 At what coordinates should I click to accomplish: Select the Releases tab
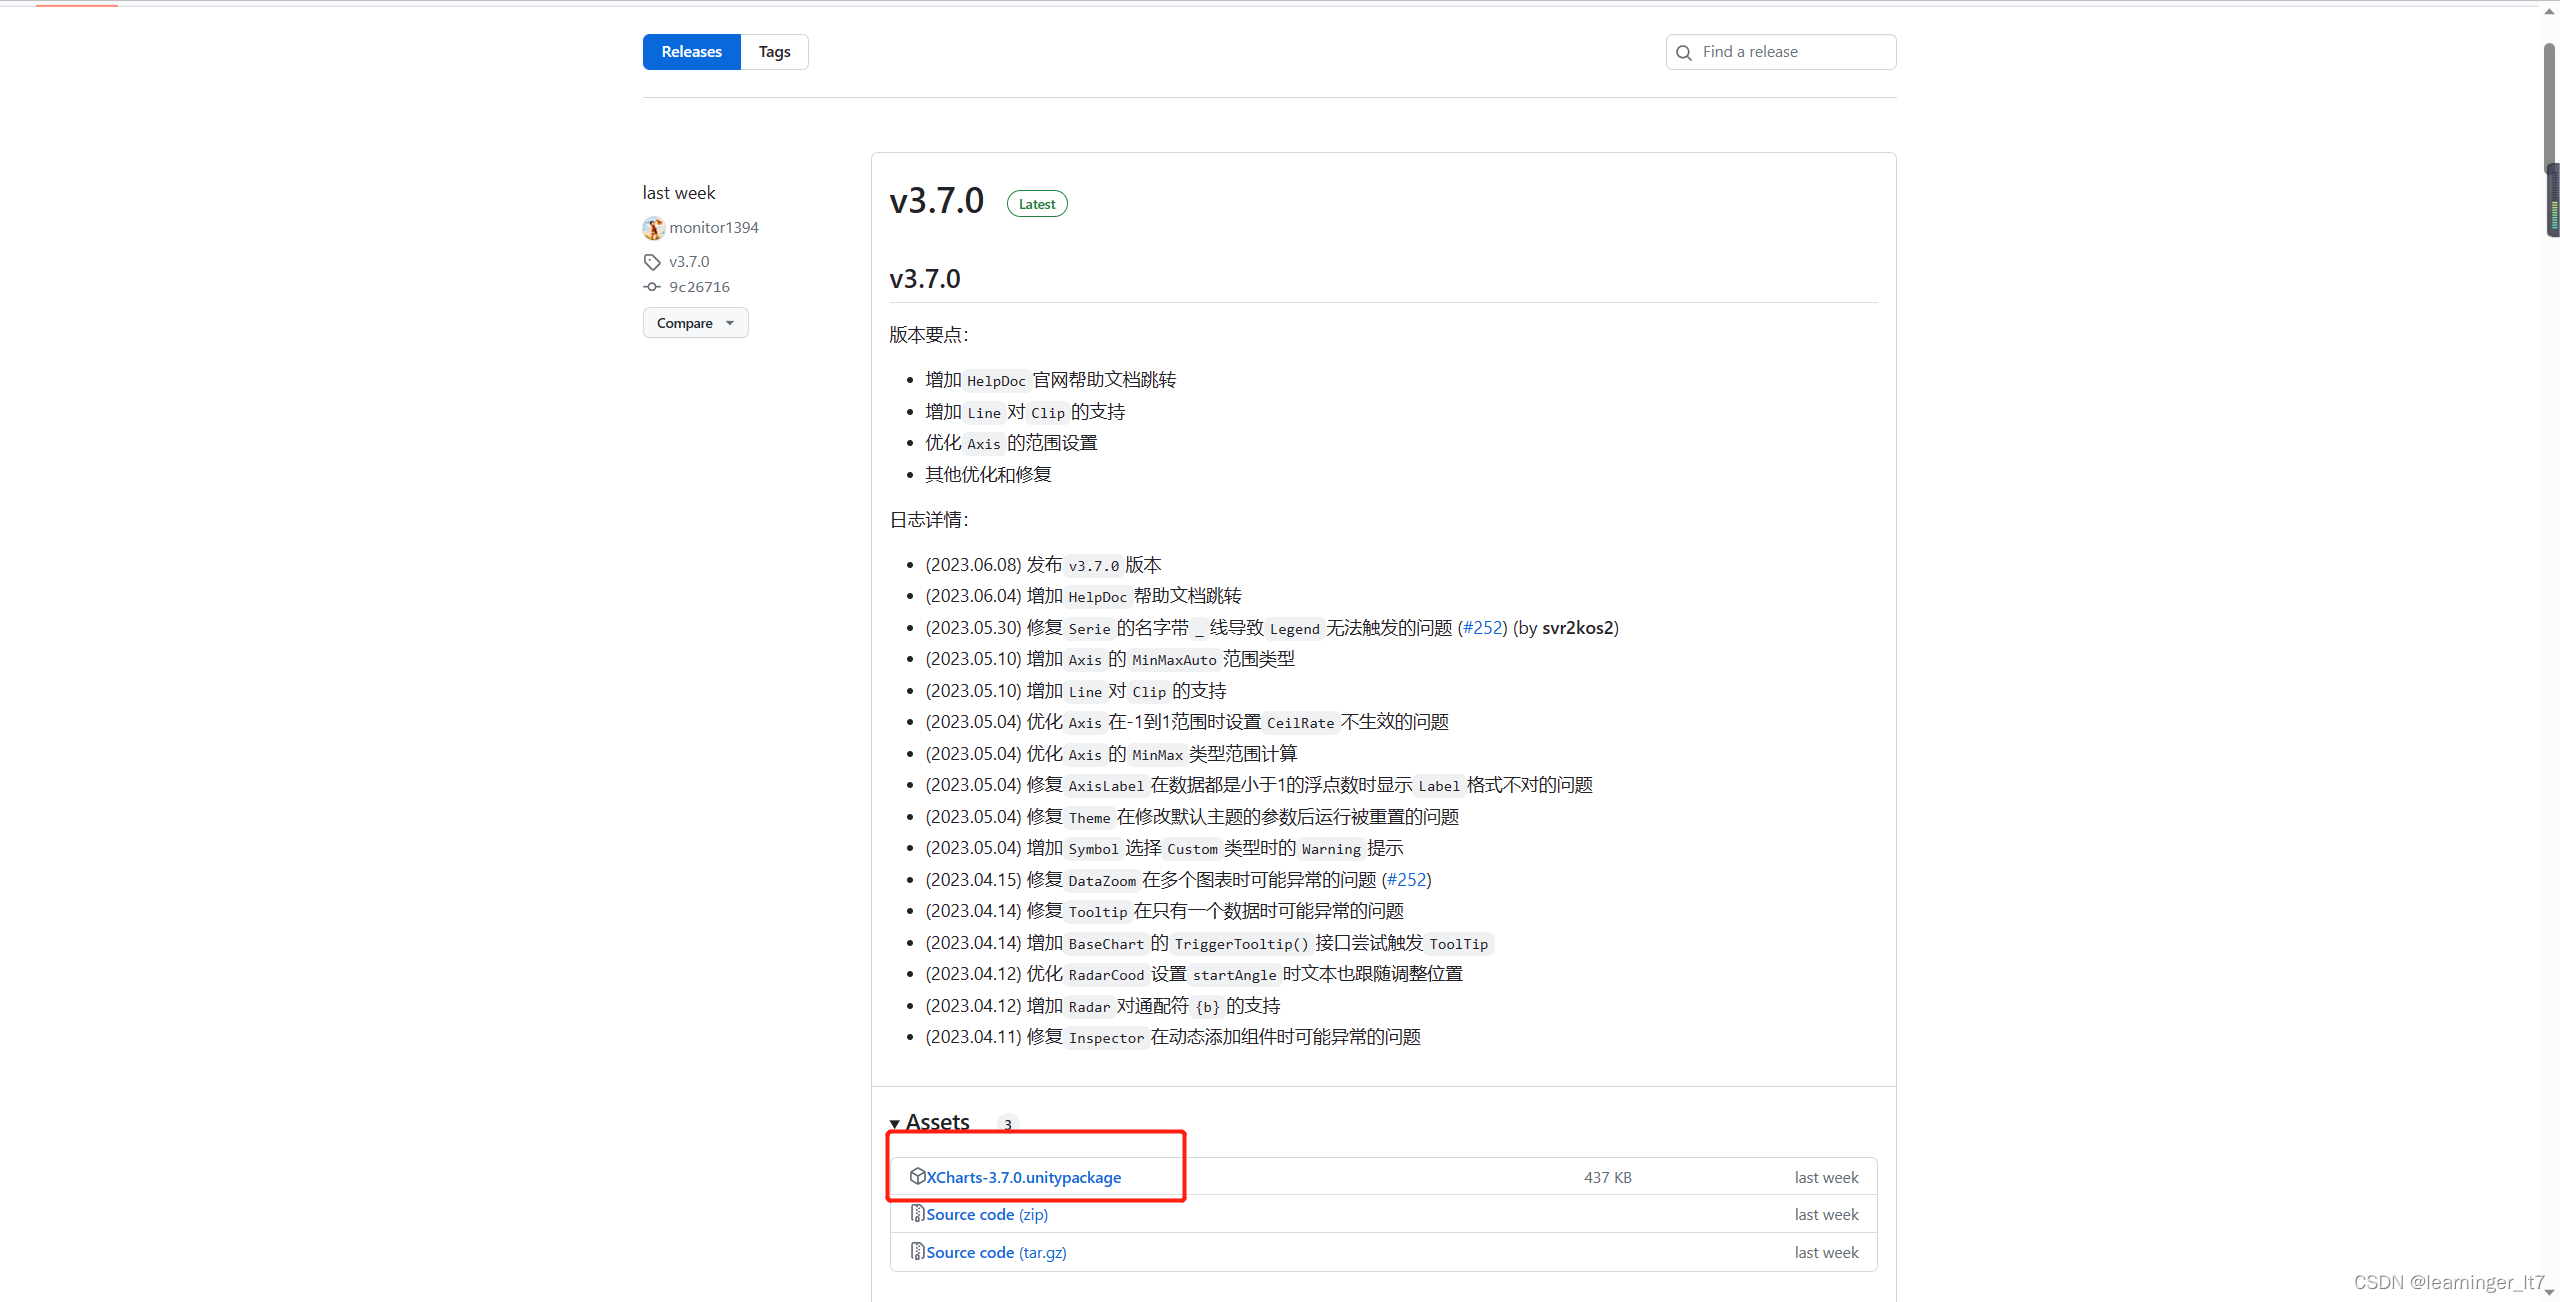pos(691,52)
